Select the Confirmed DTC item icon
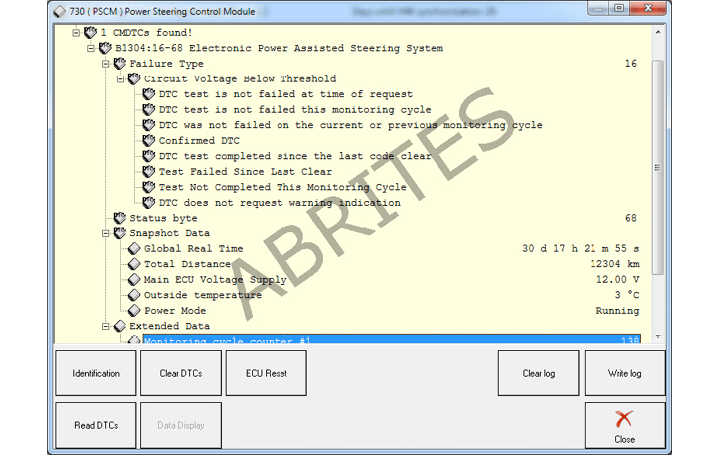719x455 pixels. (150, 141)
